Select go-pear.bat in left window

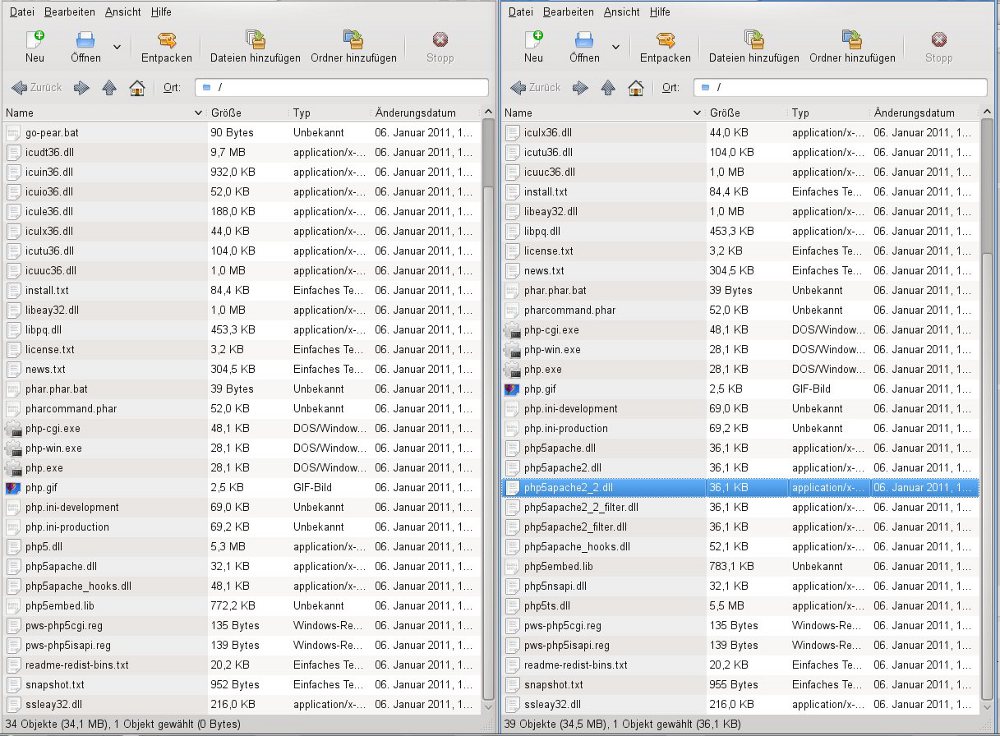coord(242,133)
